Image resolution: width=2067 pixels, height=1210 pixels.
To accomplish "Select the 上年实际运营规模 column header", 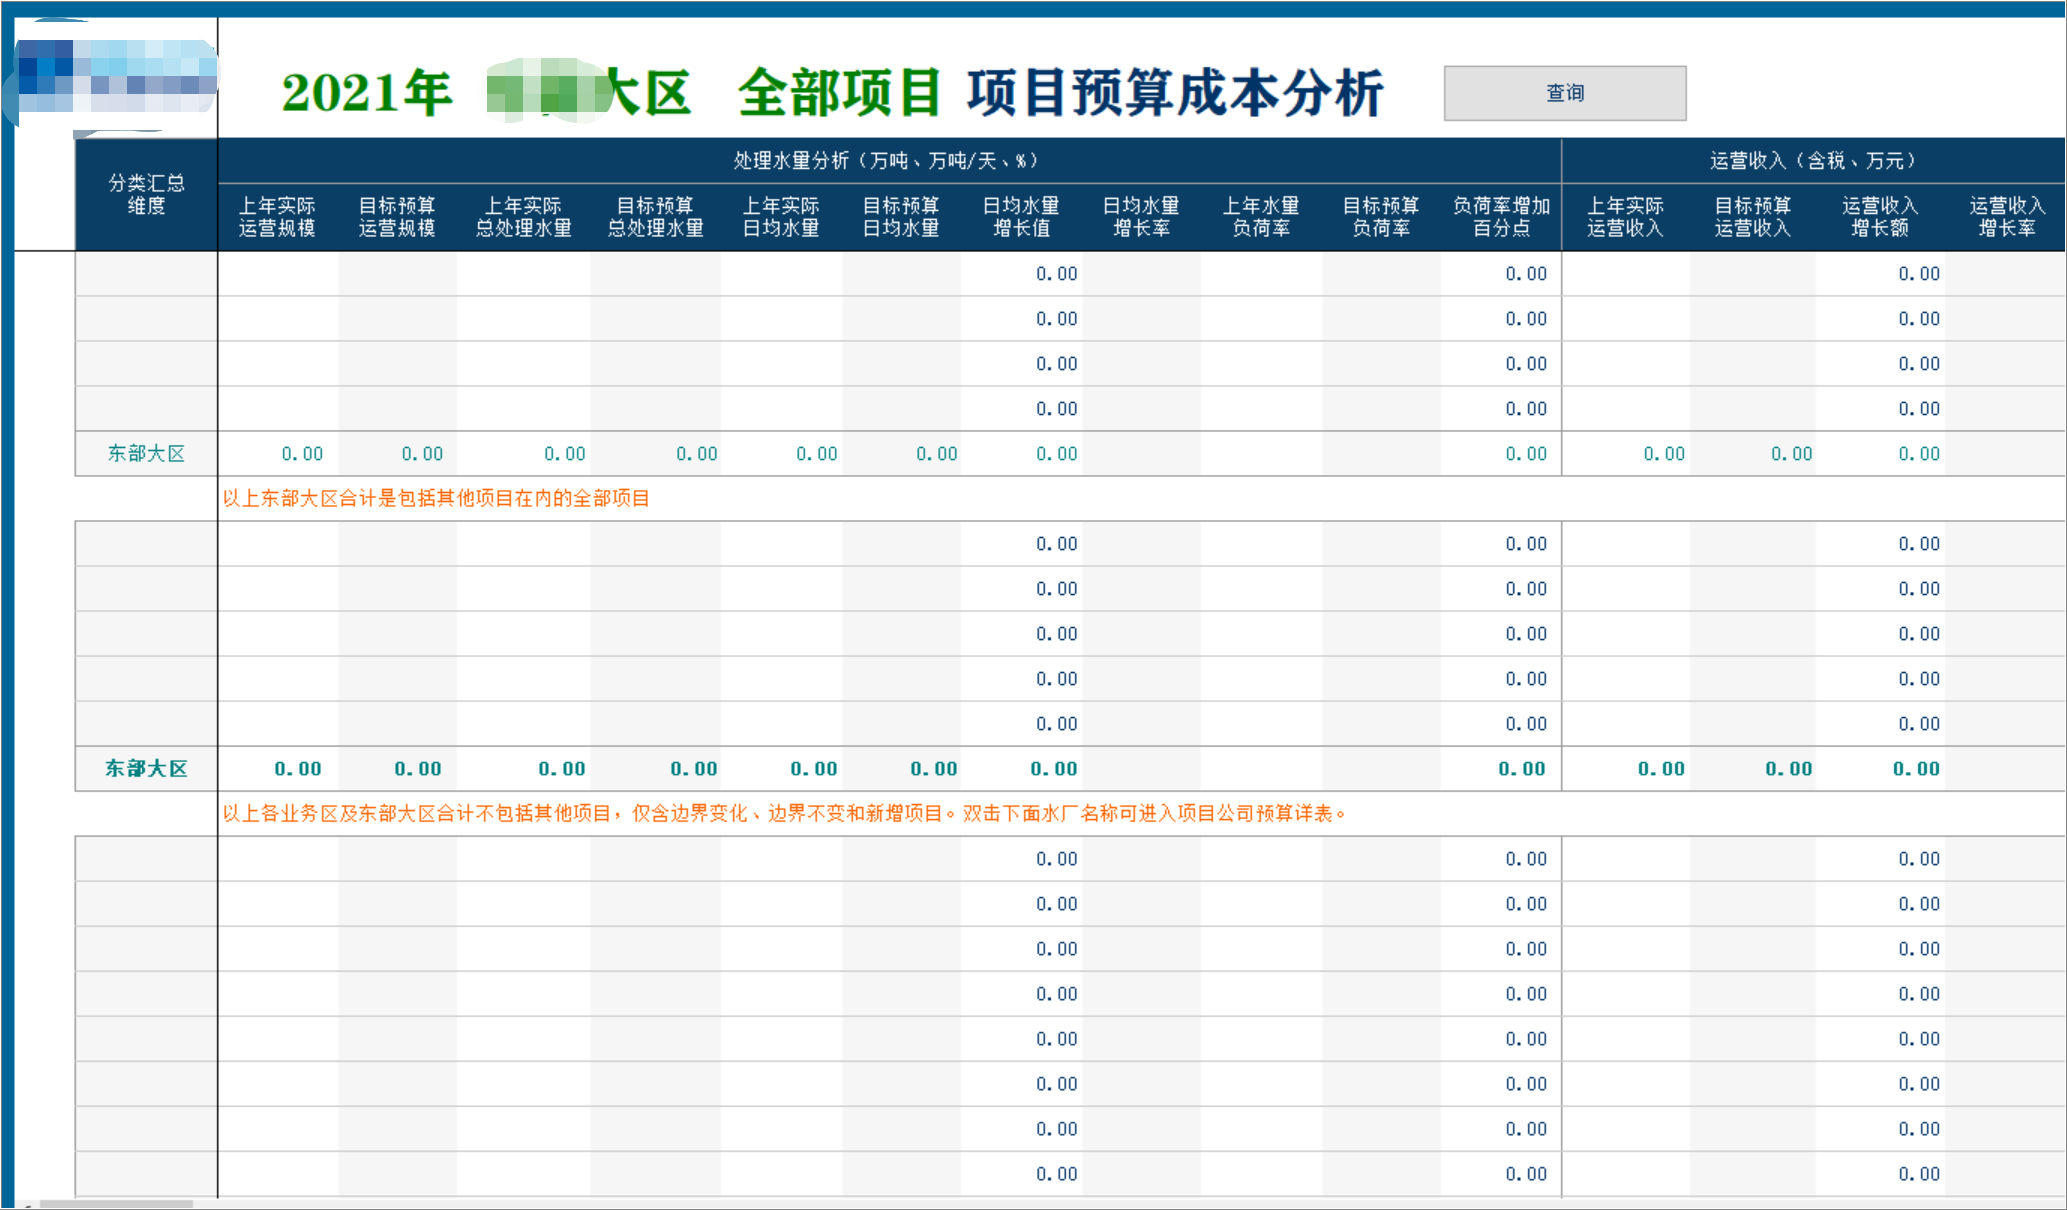I will (x=277, y=217).
